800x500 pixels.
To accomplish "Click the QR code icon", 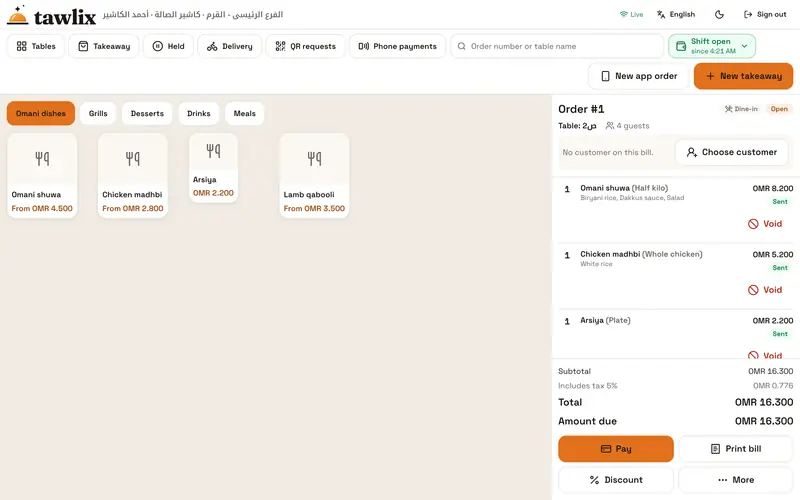I will tap(280, 46).
